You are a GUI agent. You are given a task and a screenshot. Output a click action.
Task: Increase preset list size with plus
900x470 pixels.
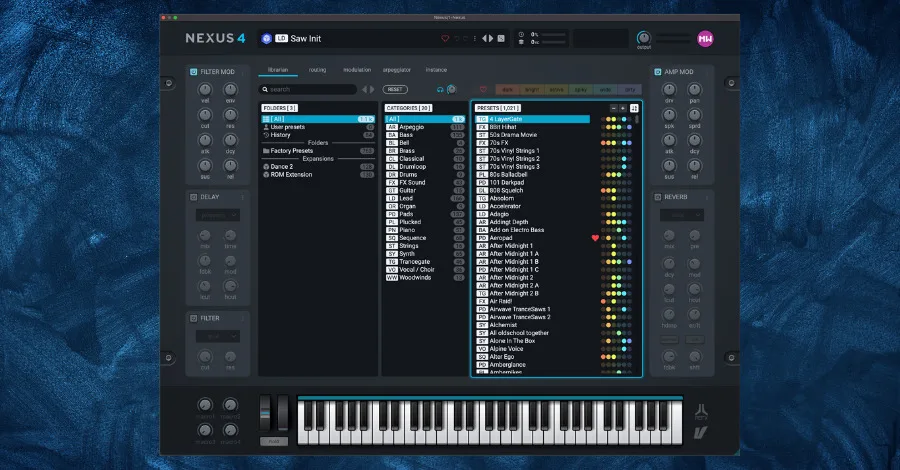pos(623,108)
